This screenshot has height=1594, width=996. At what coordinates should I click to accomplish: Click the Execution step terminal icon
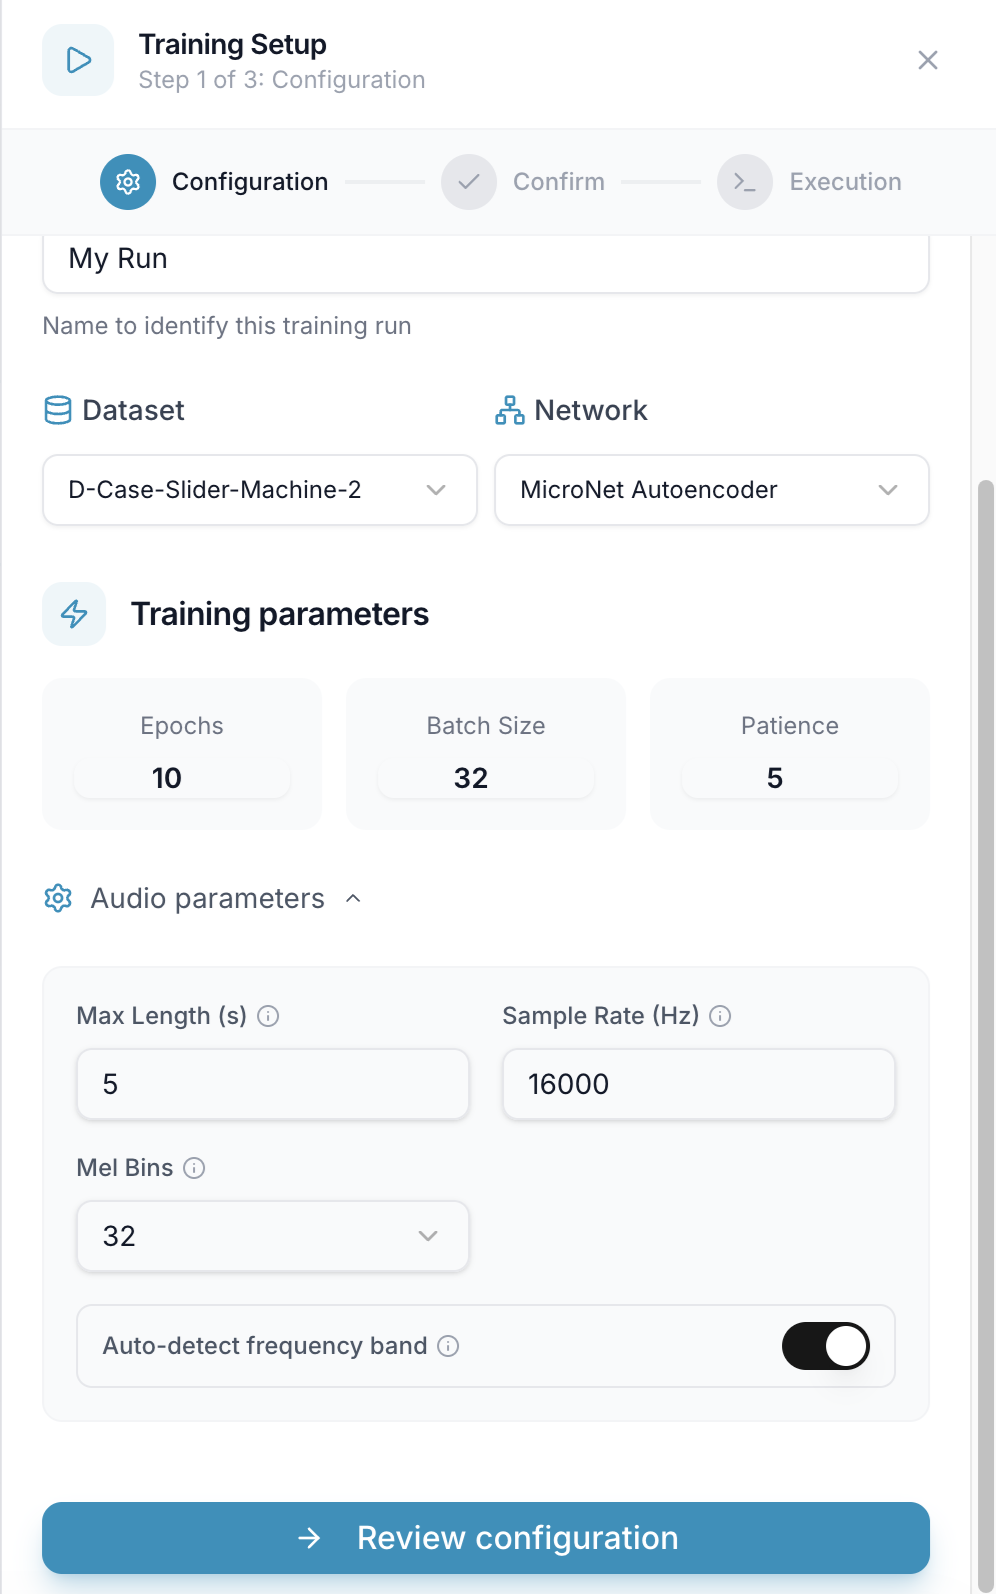click(745, 182)
